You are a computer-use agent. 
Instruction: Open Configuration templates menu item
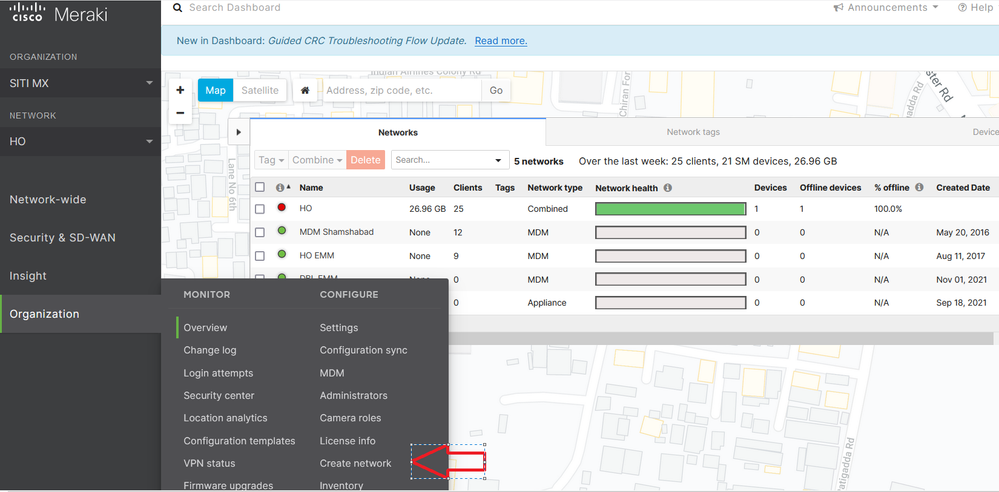tap(240, 440)
